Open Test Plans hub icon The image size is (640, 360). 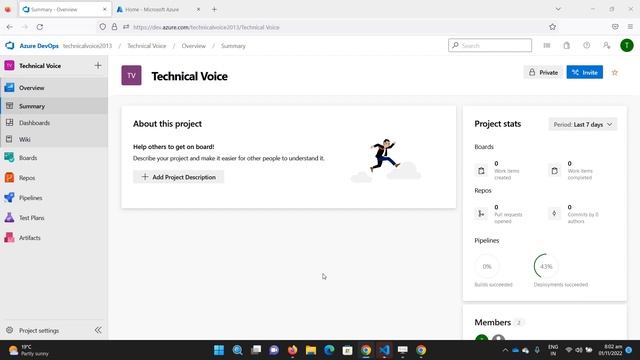(x=9, y=218)
